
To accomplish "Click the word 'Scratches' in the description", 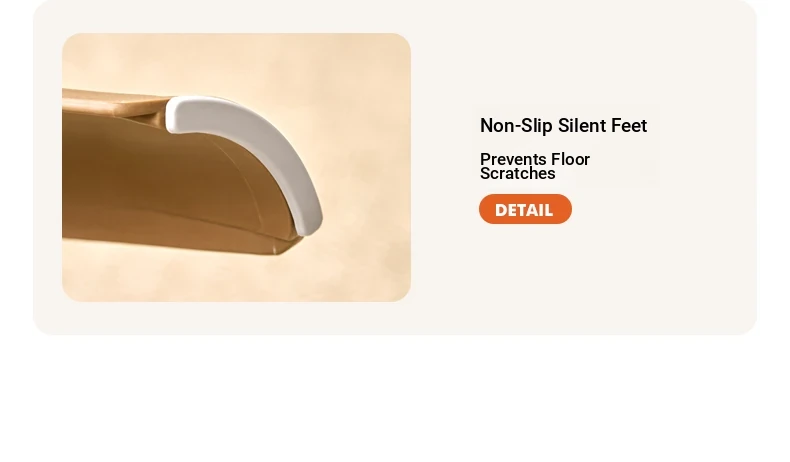I will point(517,174).
